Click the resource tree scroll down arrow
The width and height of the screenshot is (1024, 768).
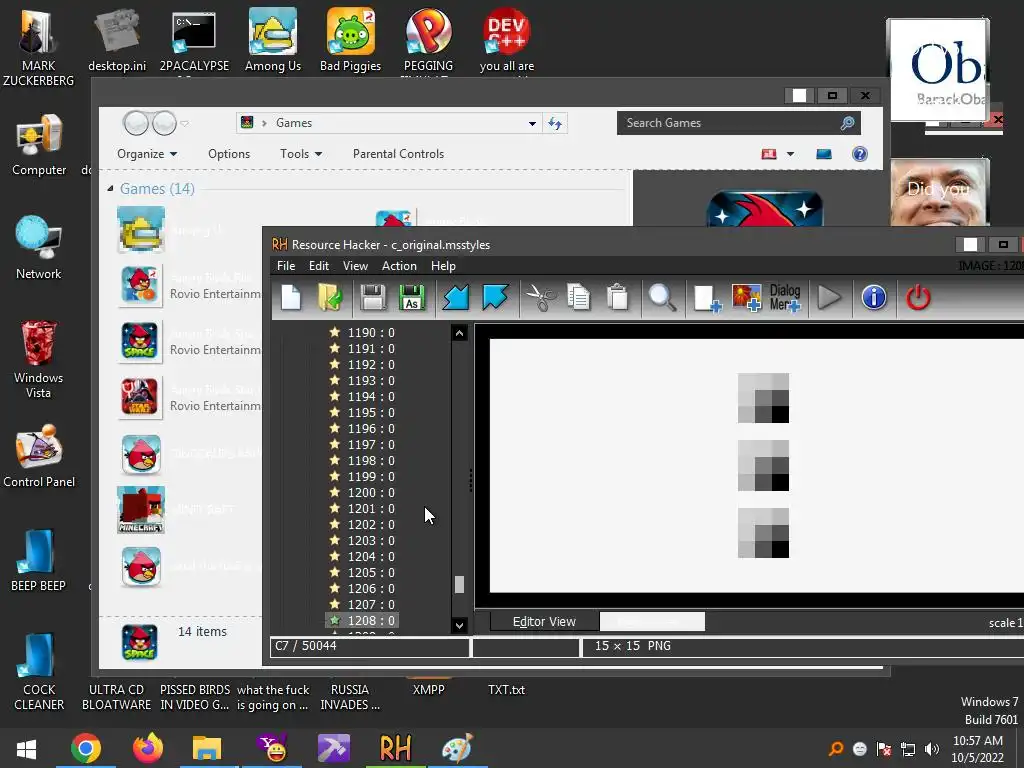[459, 625]
